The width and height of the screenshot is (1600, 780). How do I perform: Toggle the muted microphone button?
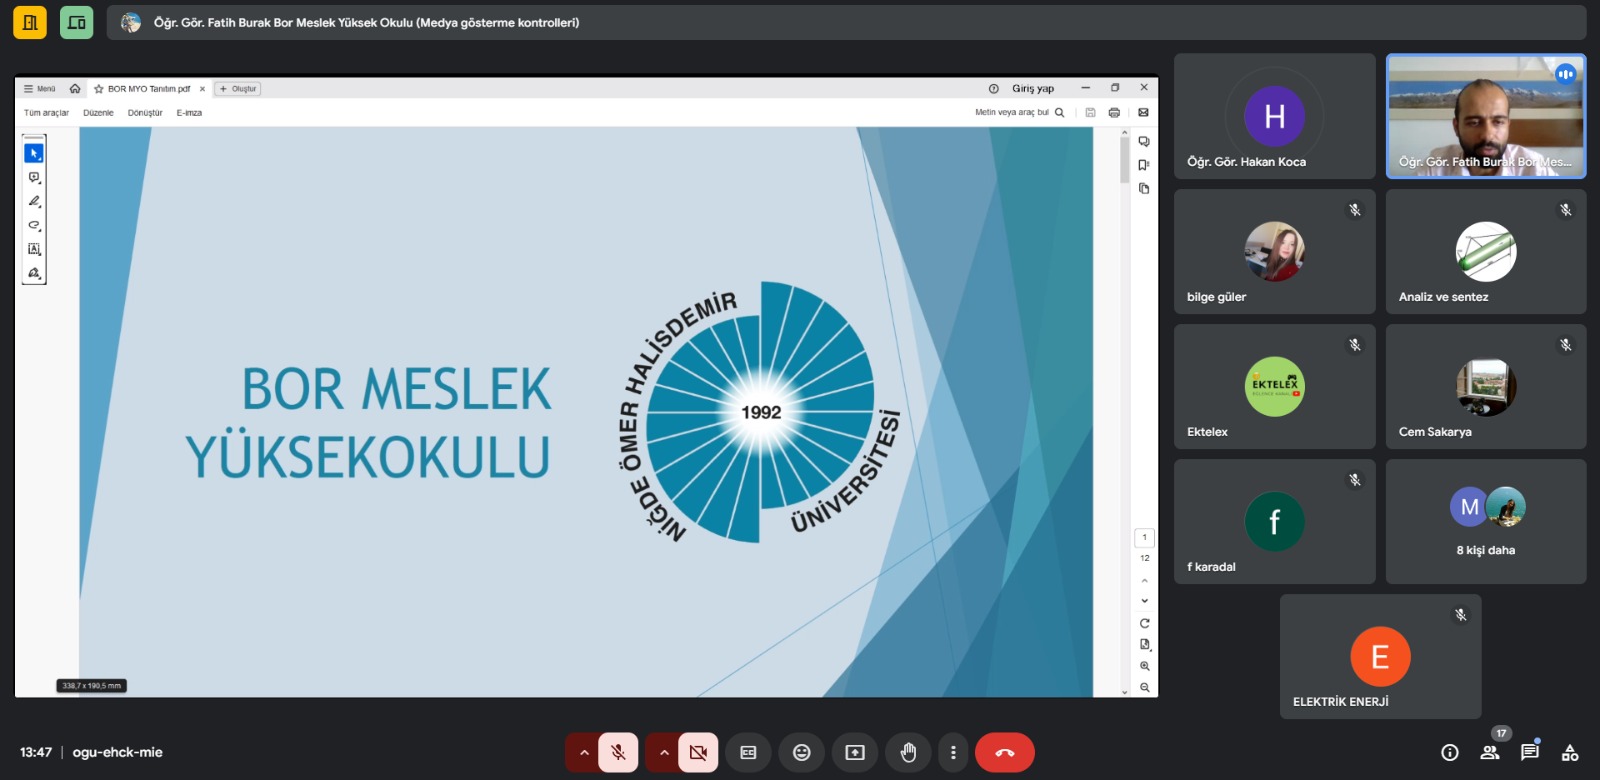coord(618,753)
